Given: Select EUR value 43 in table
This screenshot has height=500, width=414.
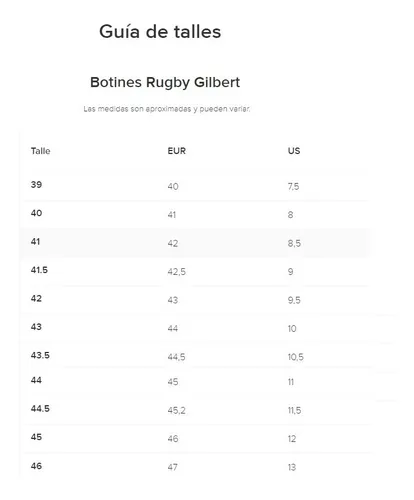Looking at the screenshot, I should click(x=173, y=300).
